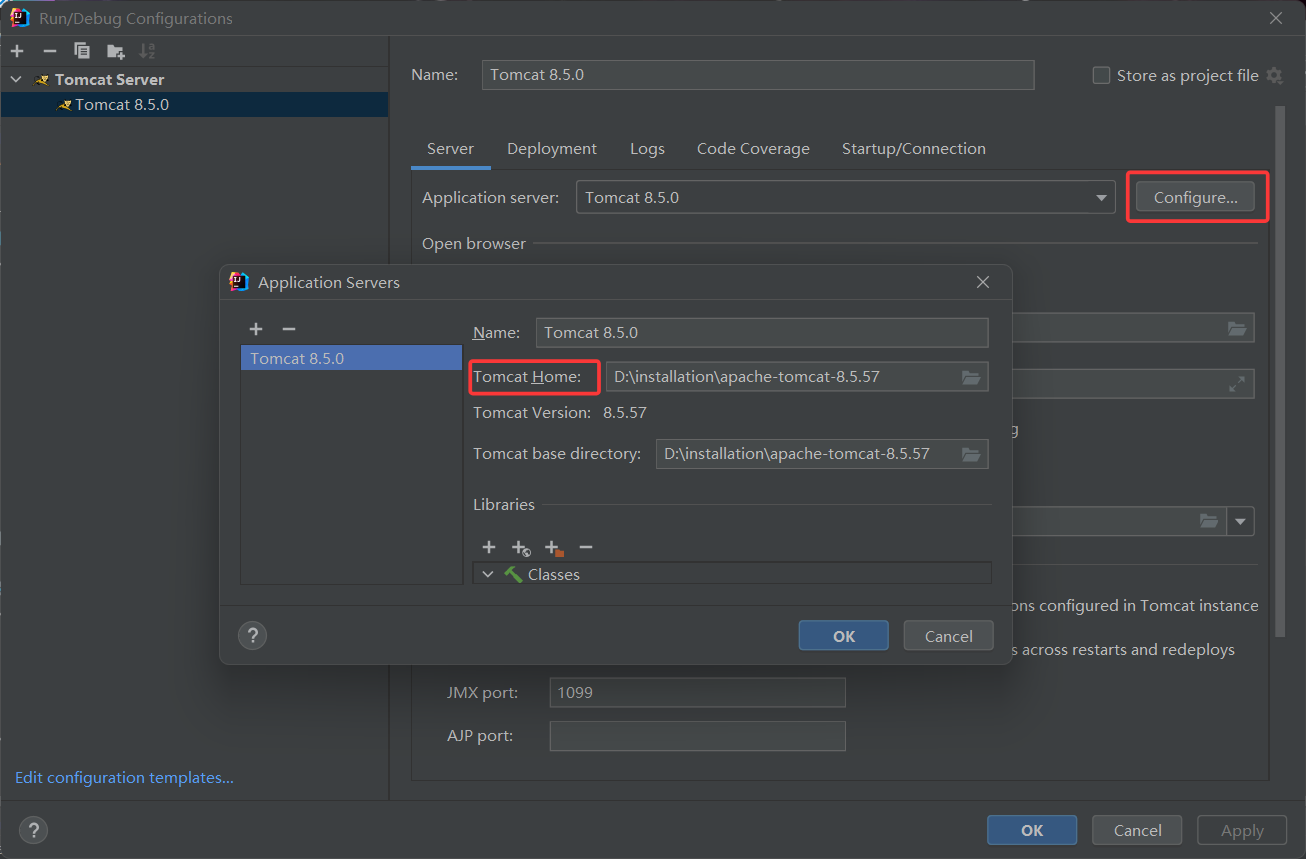The image size is (1306, 859).
Task: Open help in the Run/Debug Configurations window
Action: tap(34, 830)
